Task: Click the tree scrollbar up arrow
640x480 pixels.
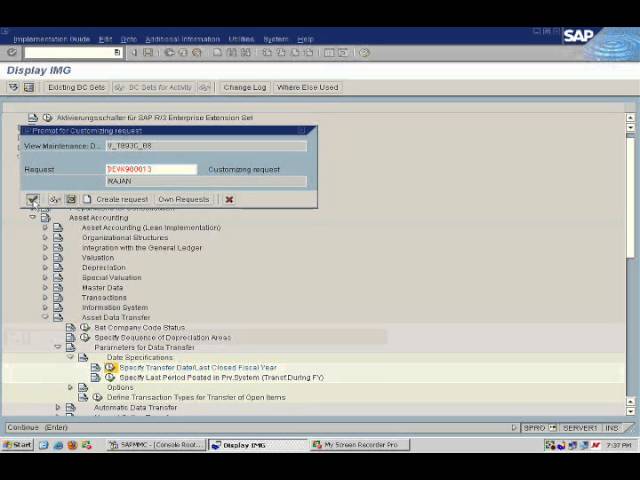Action: coord(630,118)
